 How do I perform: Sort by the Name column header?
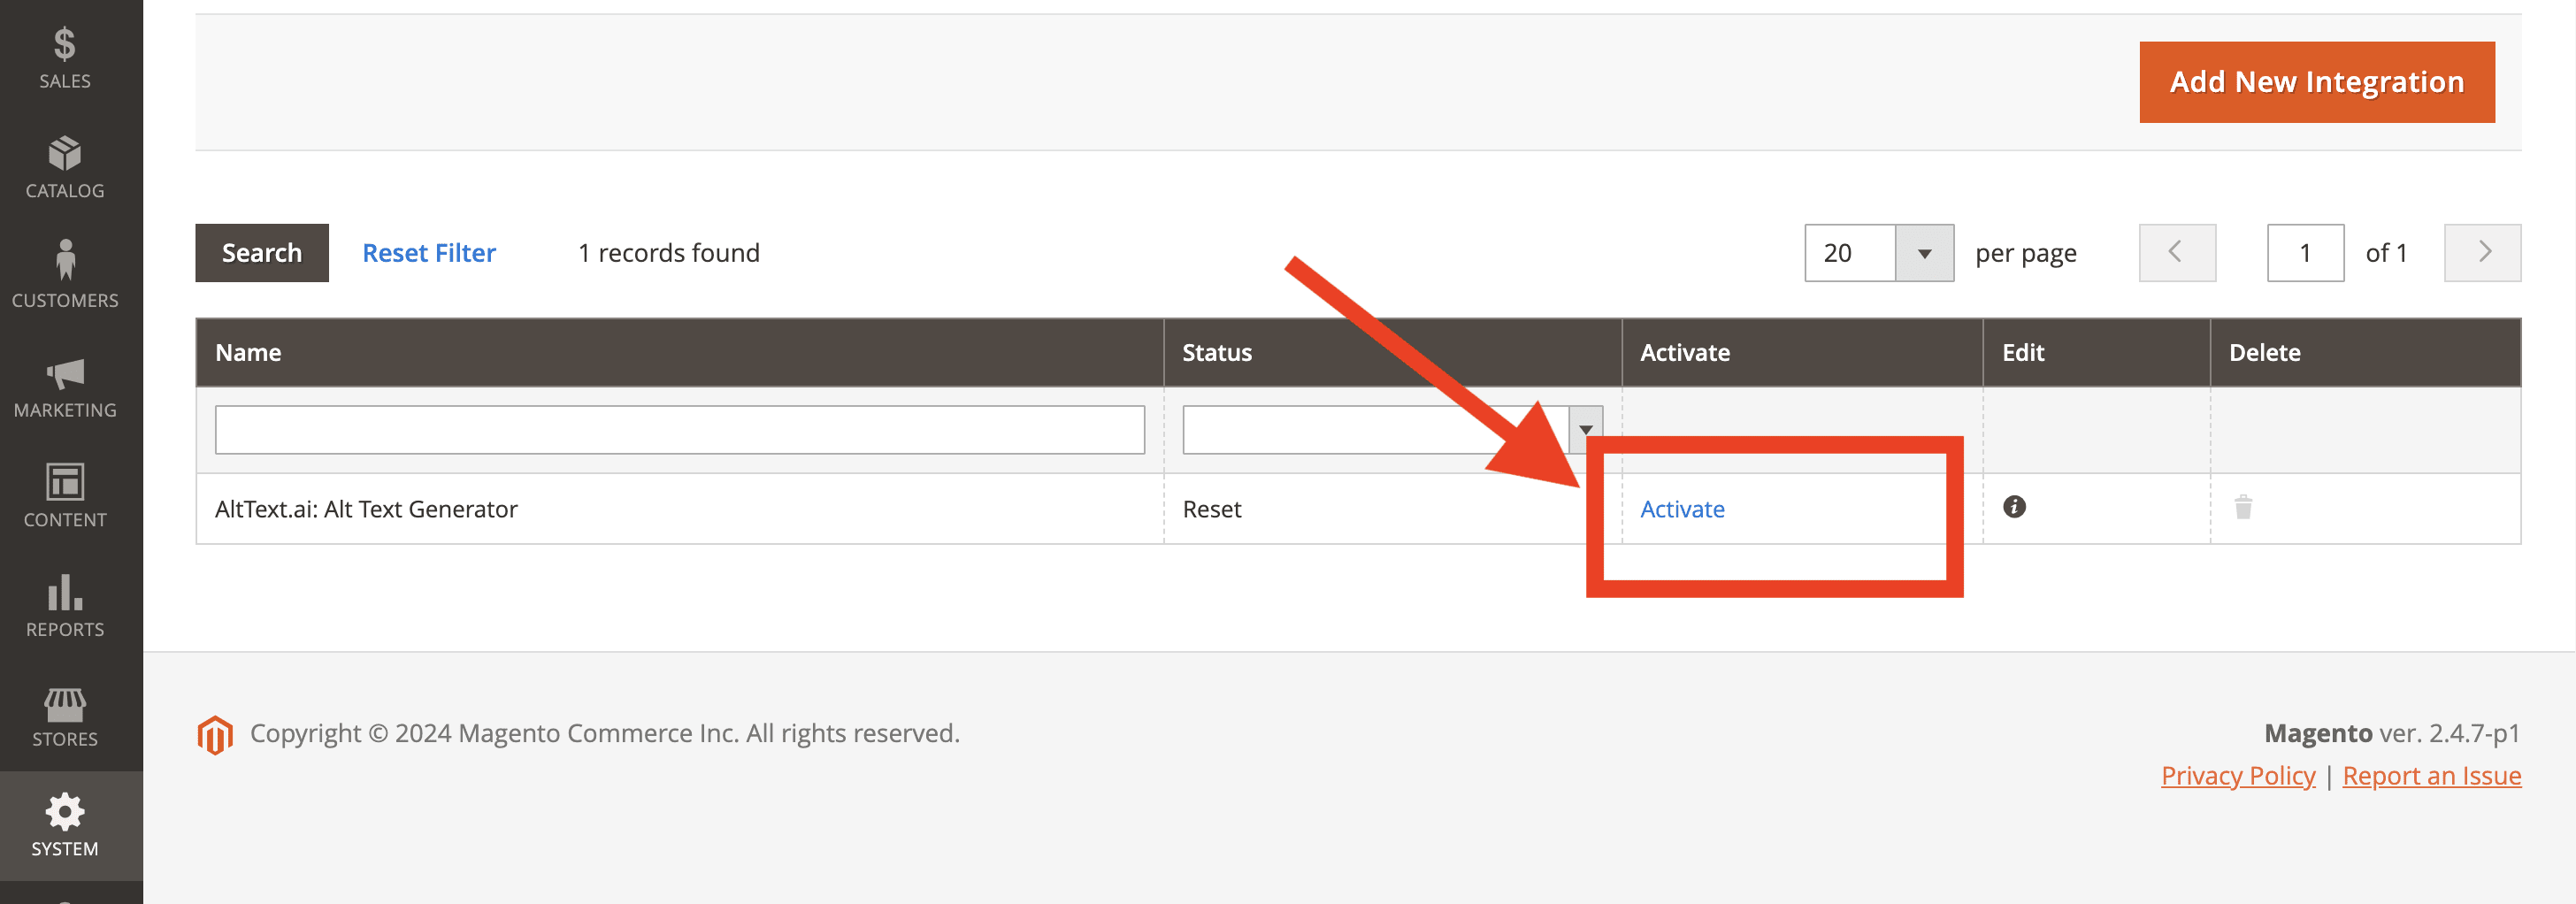[680, 353]
